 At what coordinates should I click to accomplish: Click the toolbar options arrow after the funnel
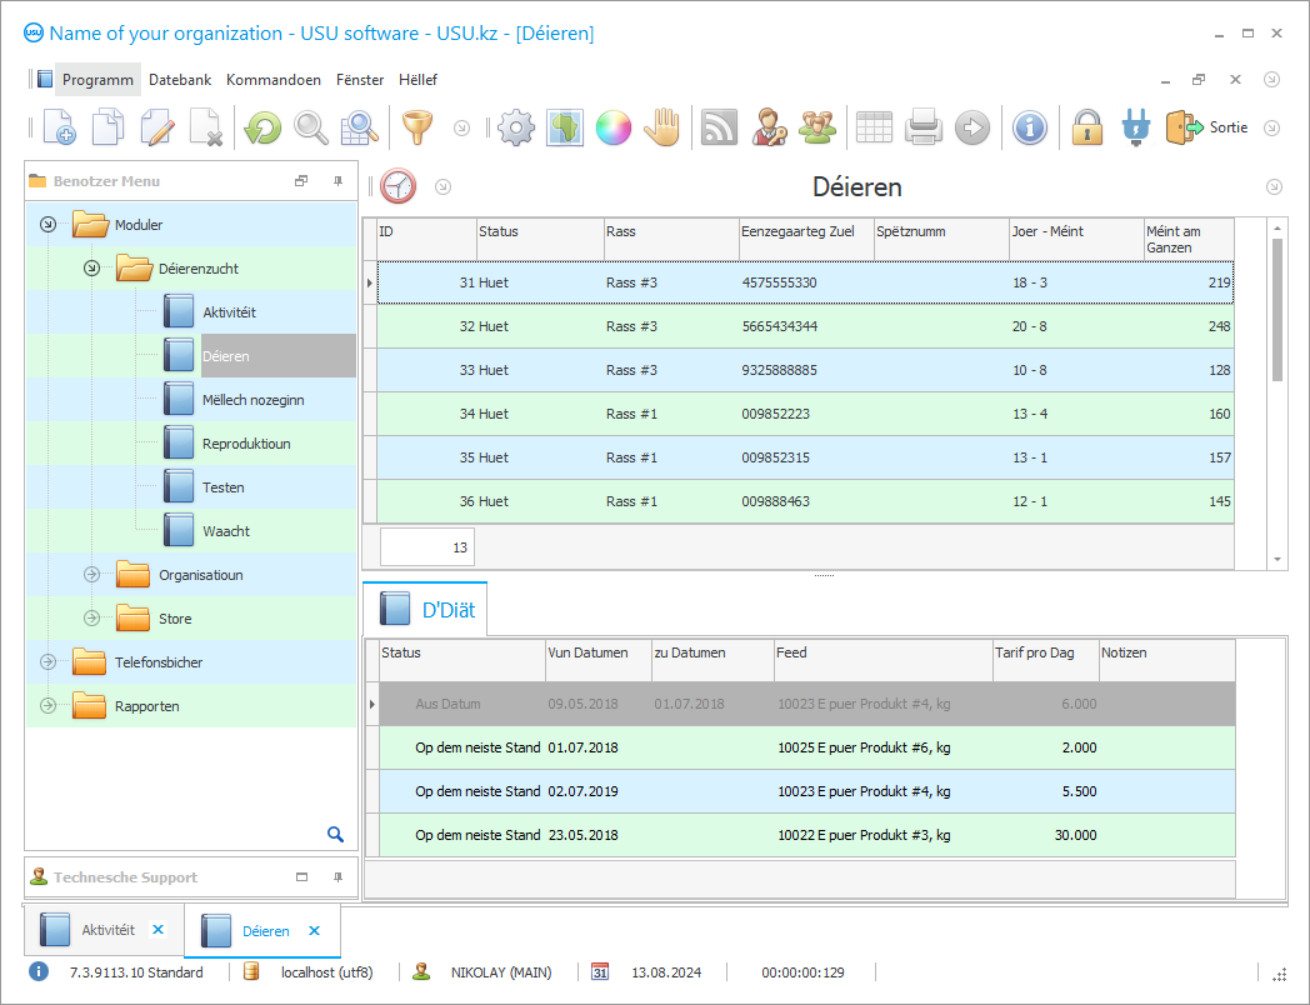click(x=462, y=128)
